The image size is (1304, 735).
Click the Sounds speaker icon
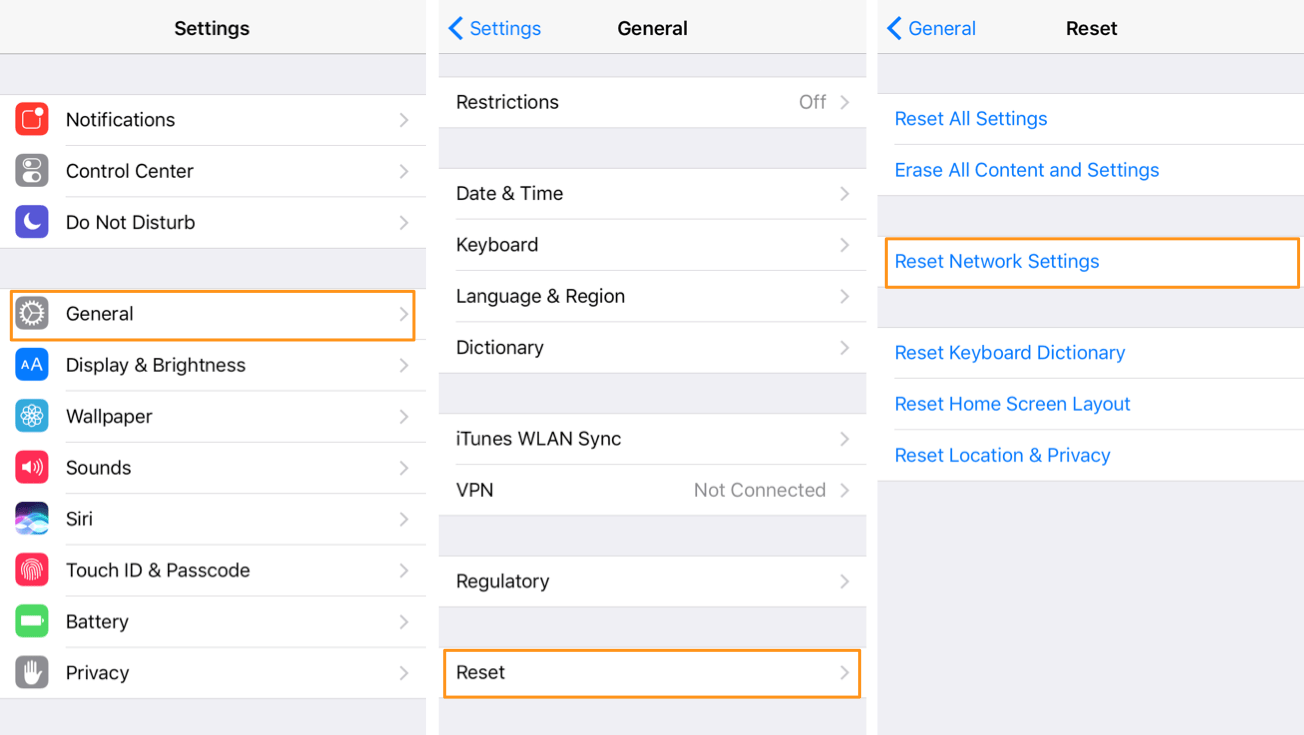(x=31, y=467)
